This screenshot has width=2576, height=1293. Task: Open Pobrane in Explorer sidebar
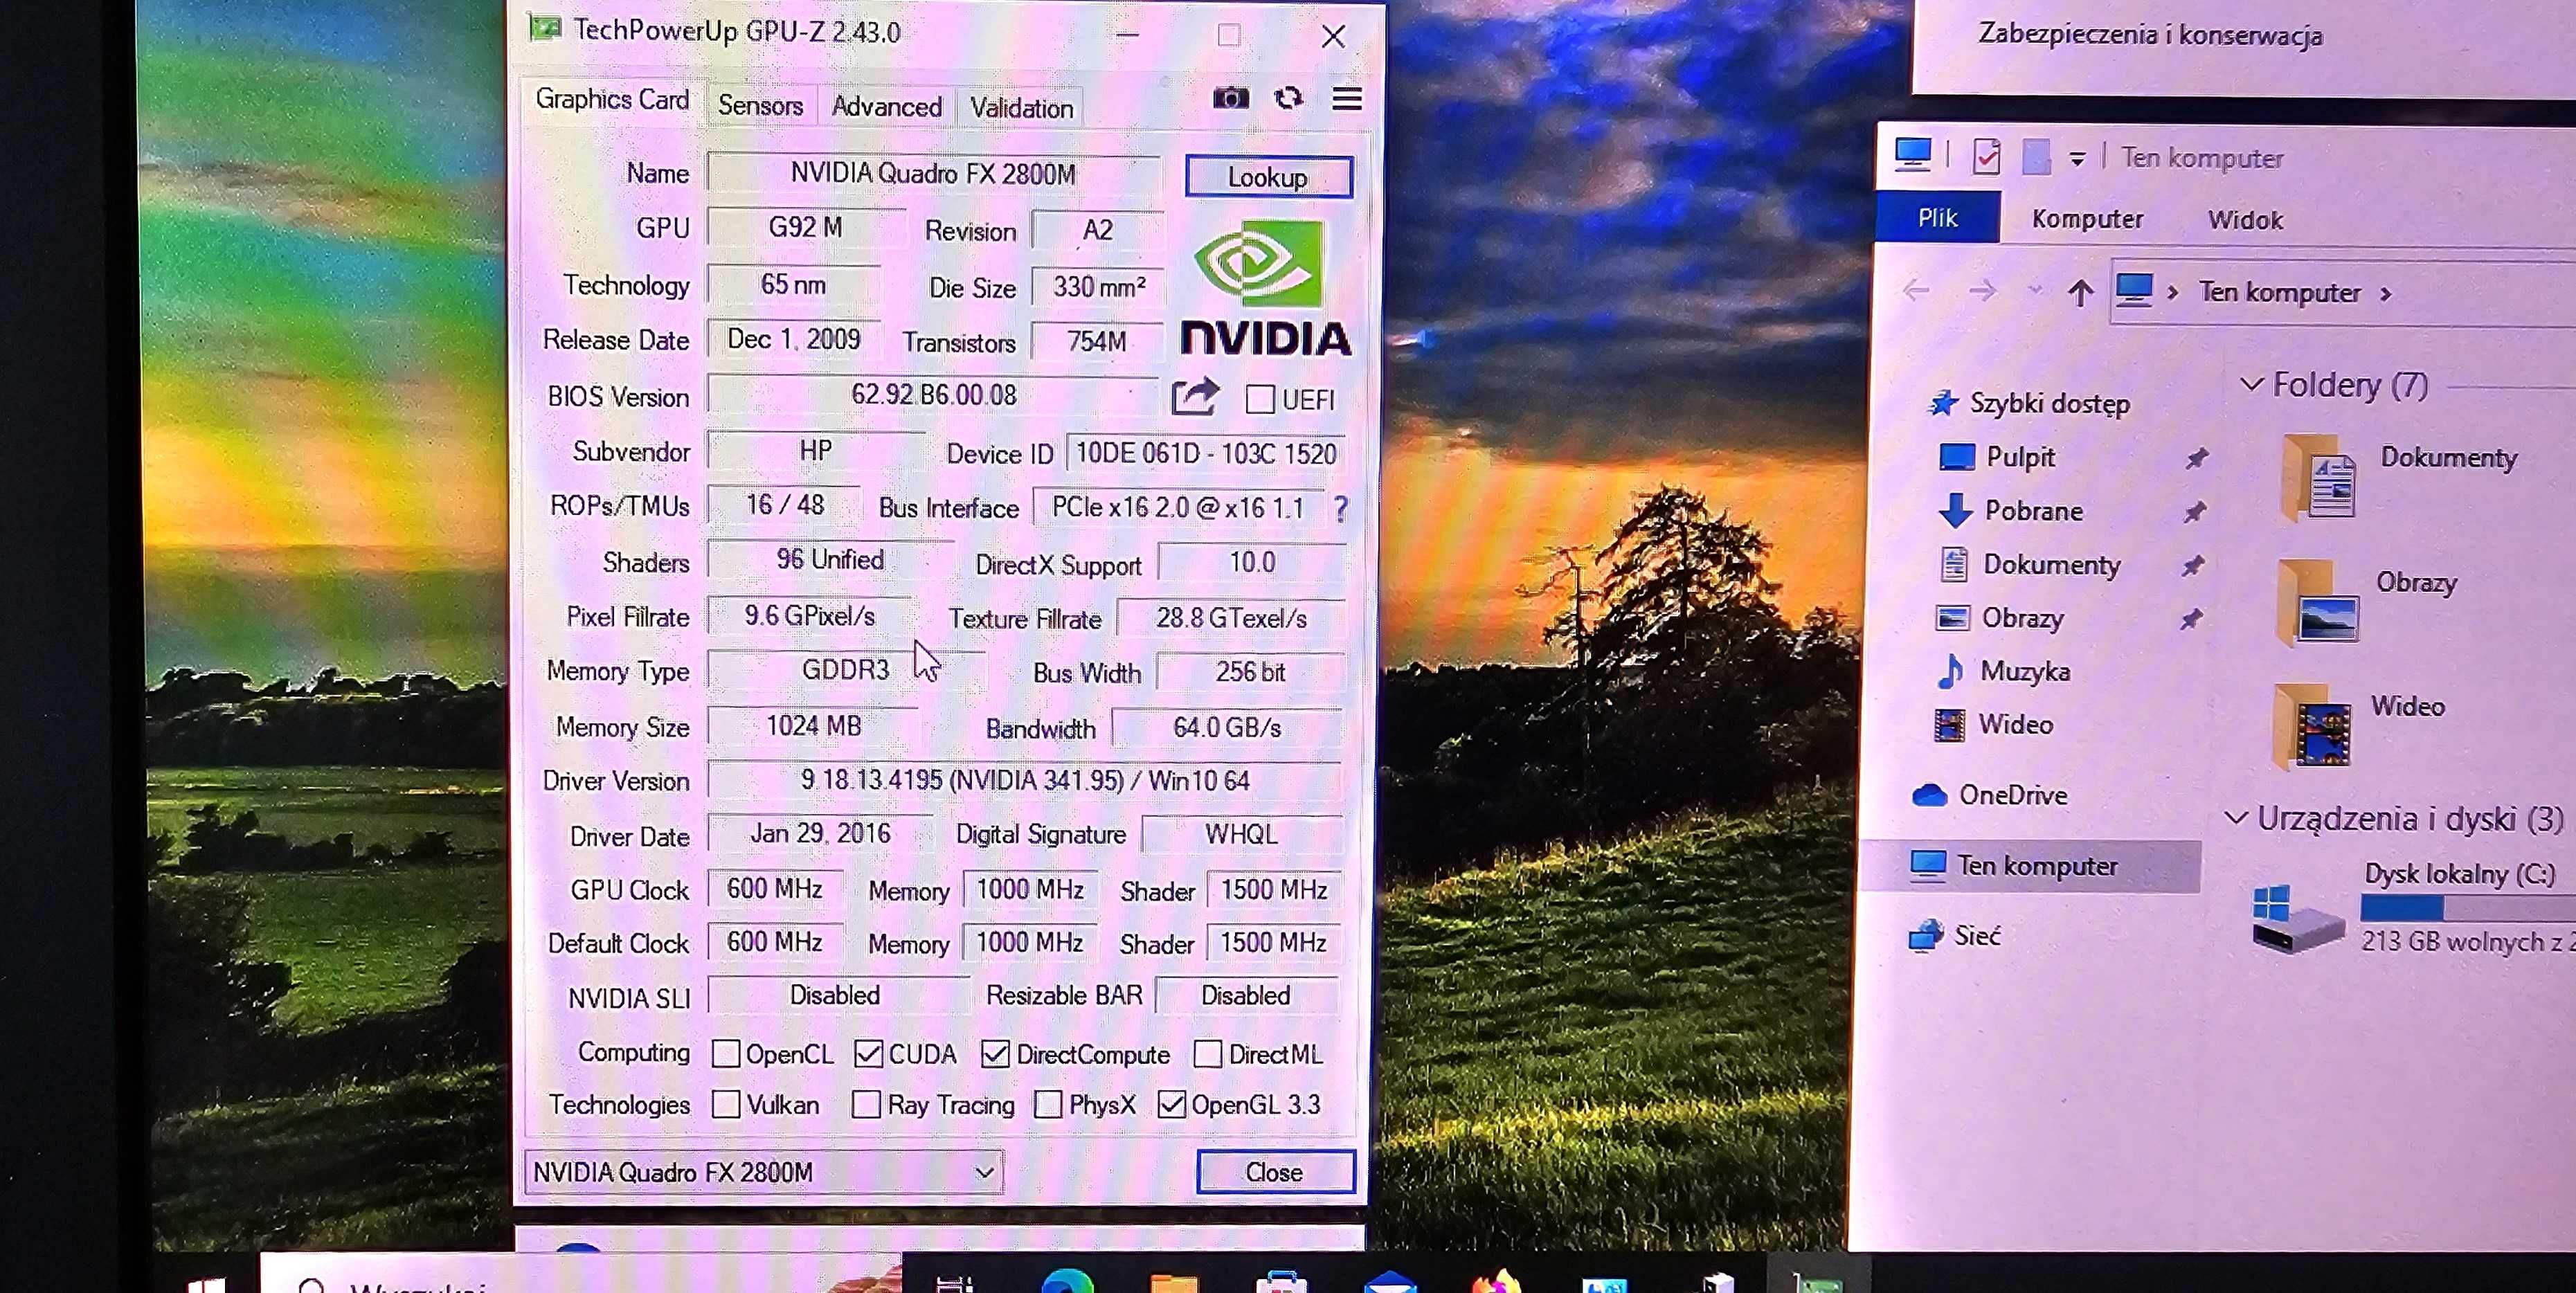point(2033,511)
